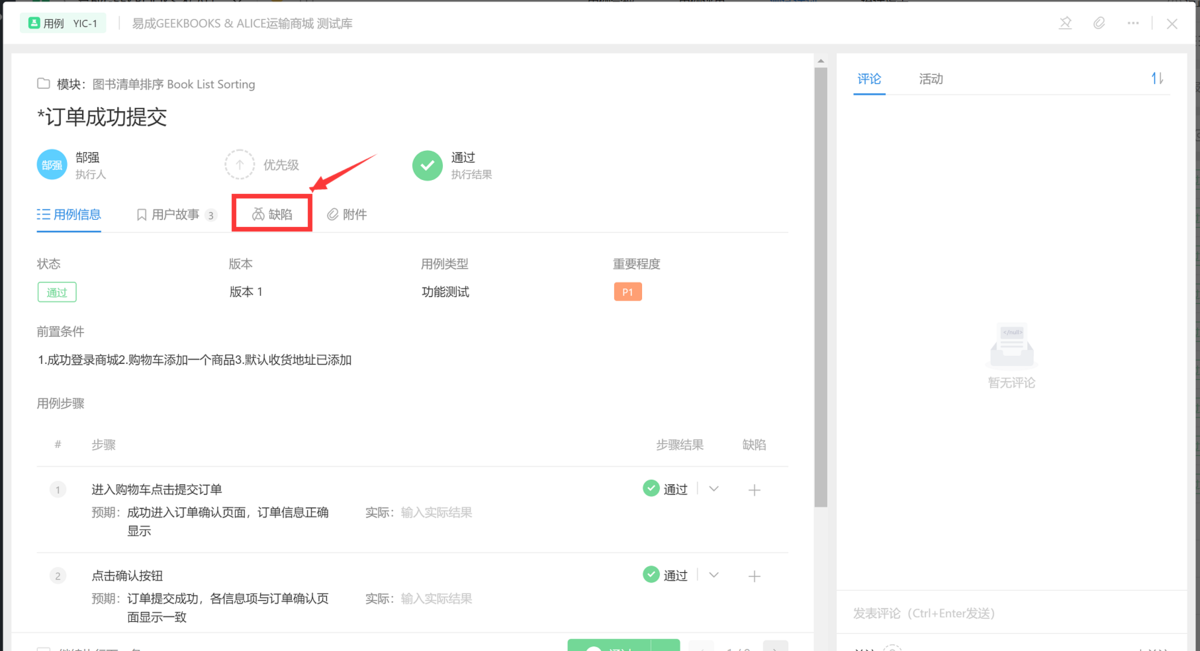Open the 缺陷 tab
Screen dimensions: 1200x651
272,214
